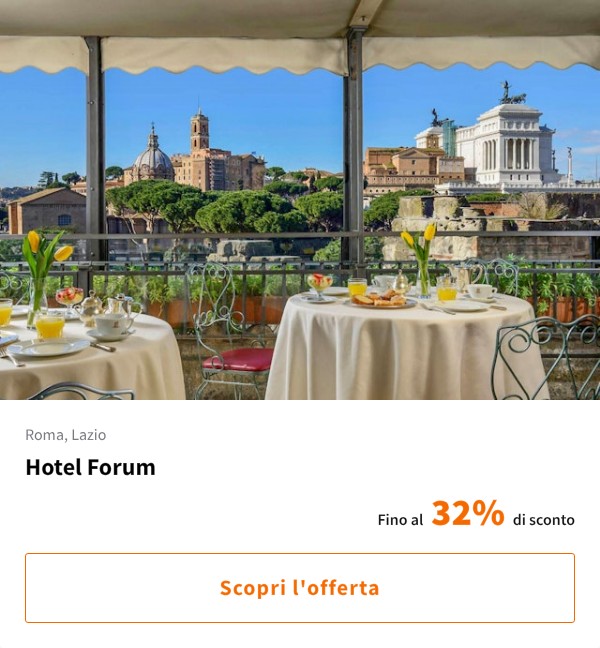
Task: Click the church dome in the photo
Action: 153,160
